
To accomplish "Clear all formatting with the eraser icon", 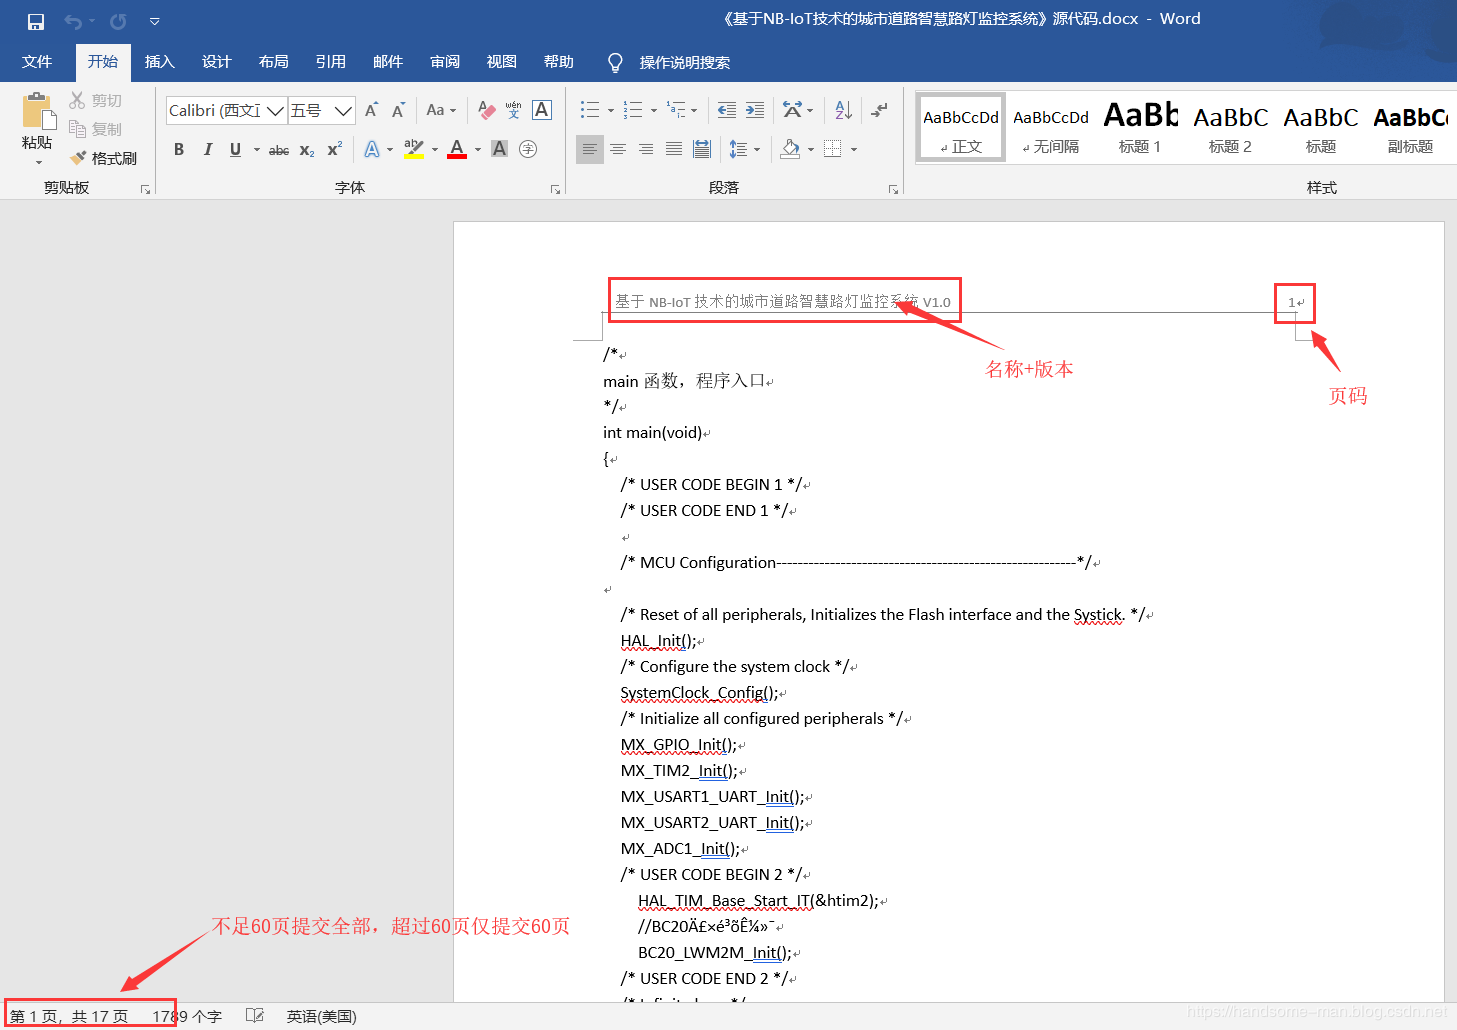I will tap(487, 110).
